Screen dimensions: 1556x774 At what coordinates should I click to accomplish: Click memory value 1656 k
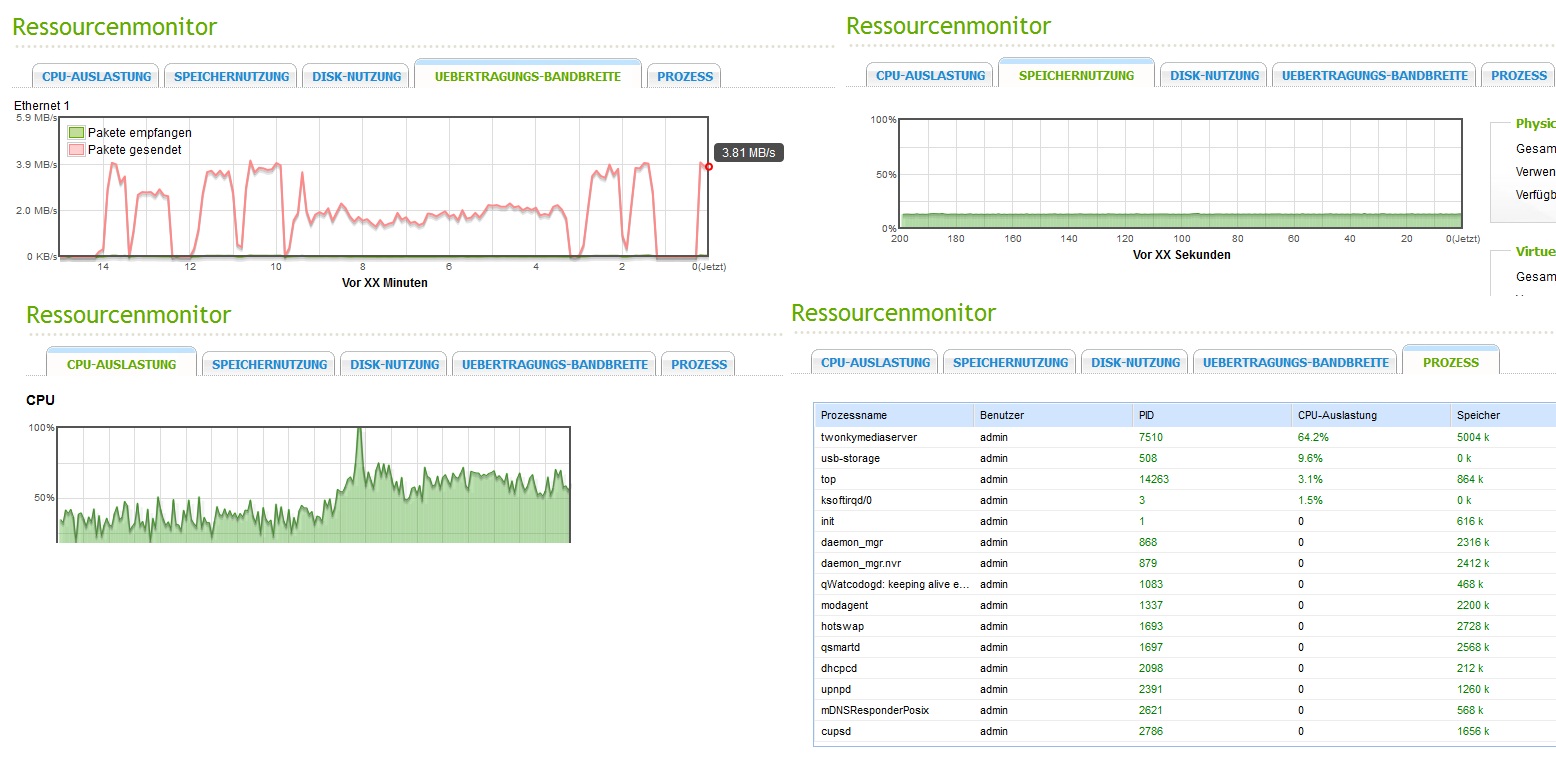pyautogui.click(x=1474, y=731)
